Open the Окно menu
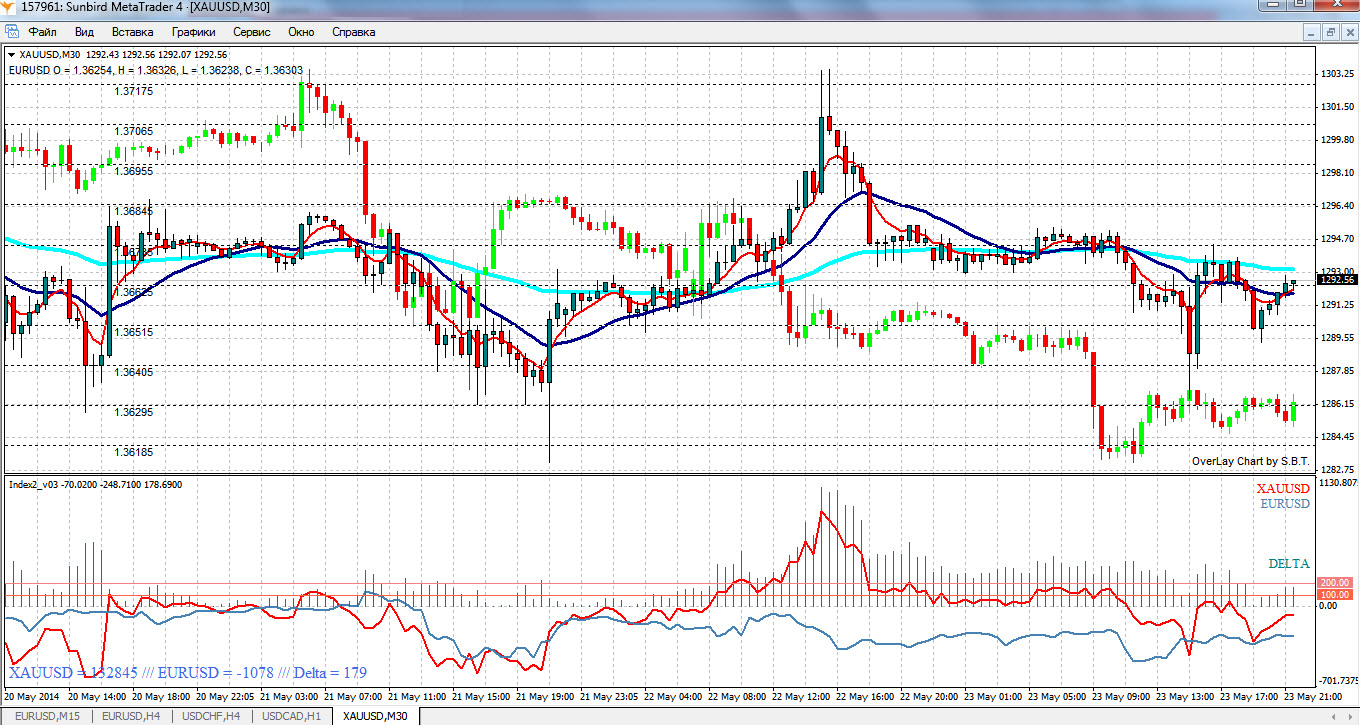This screenshot has height=725, width=1360. (x=301, y=32)
